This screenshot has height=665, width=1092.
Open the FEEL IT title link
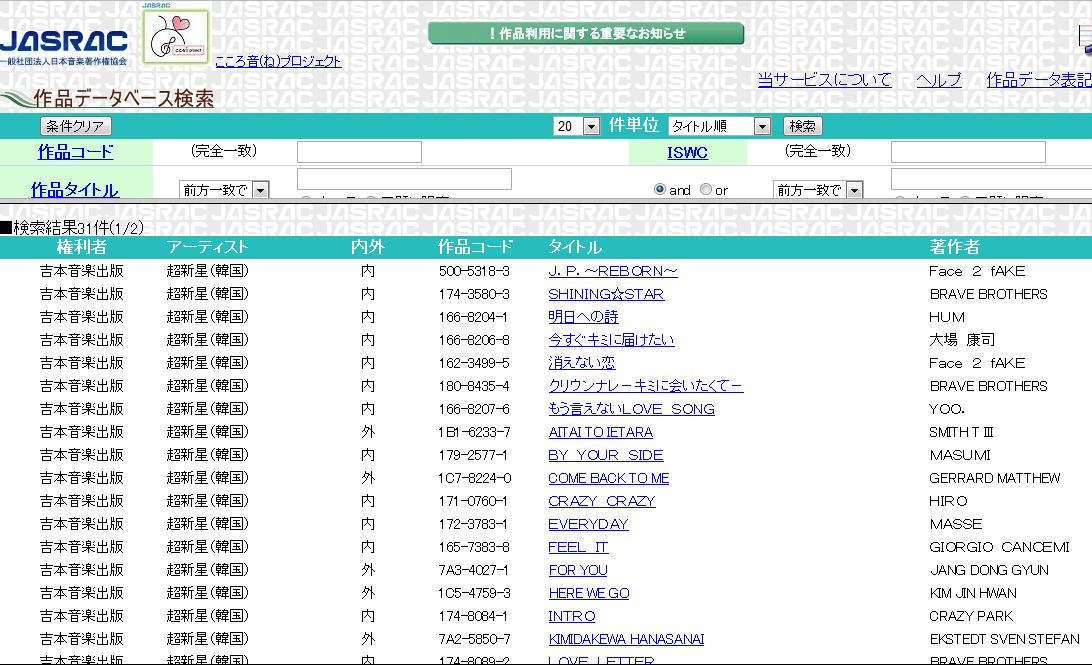(578, 547)
